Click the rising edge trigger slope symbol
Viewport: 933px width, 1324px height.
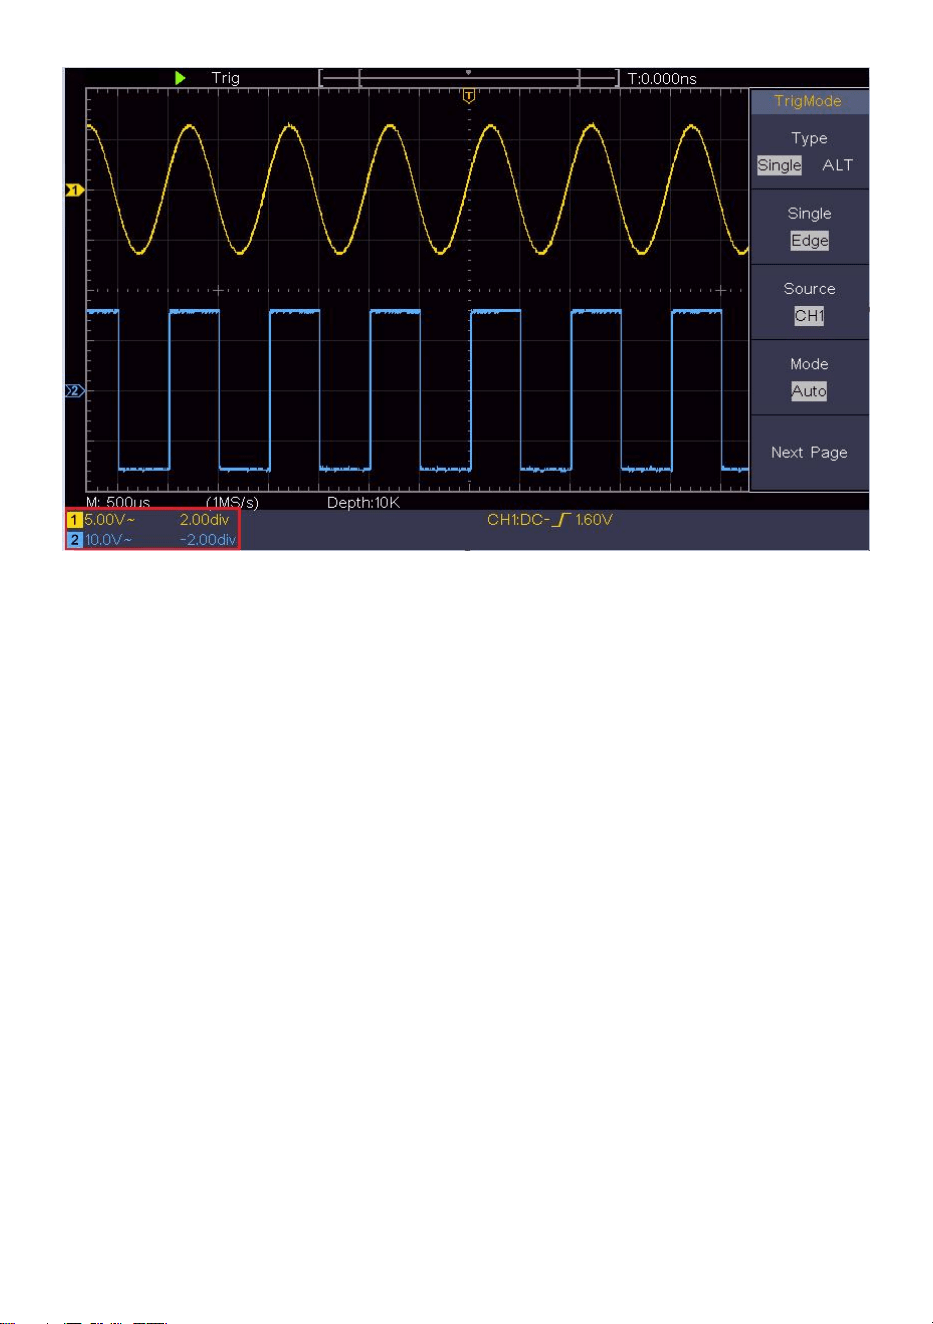click(564, 520)
